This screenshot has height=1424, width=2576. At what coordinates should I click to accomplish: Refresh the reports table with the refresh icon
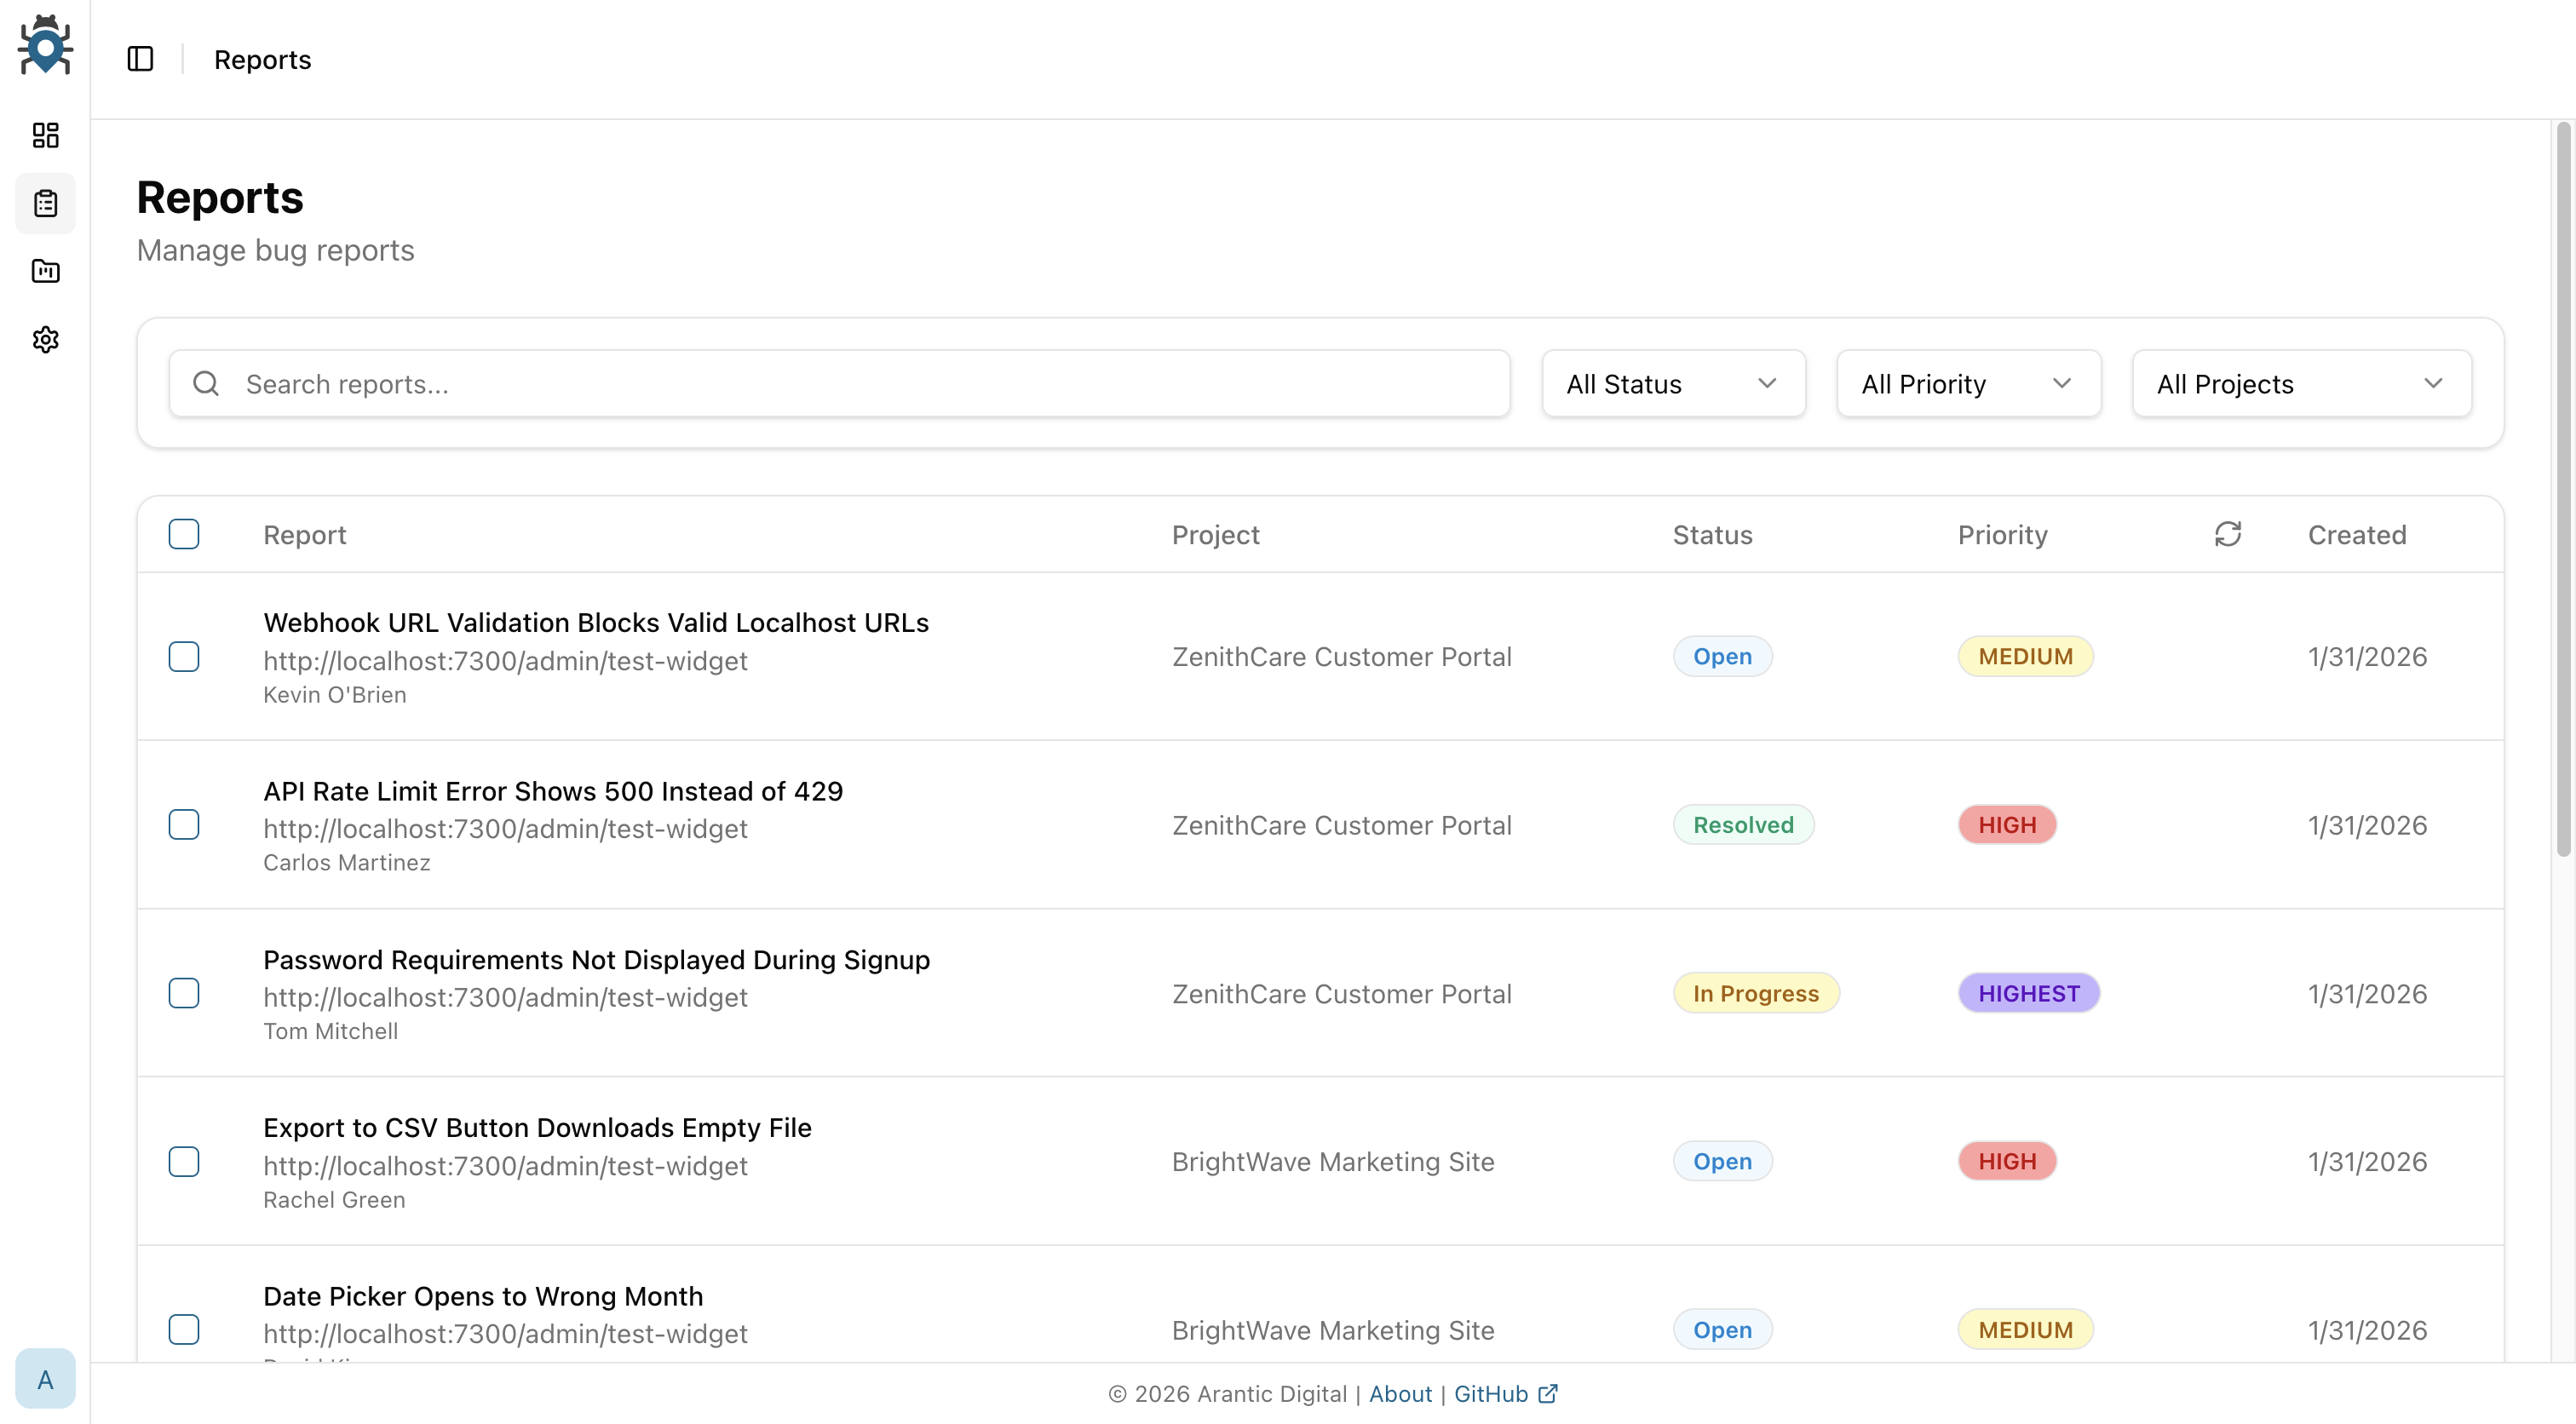tap(2228, 534)
